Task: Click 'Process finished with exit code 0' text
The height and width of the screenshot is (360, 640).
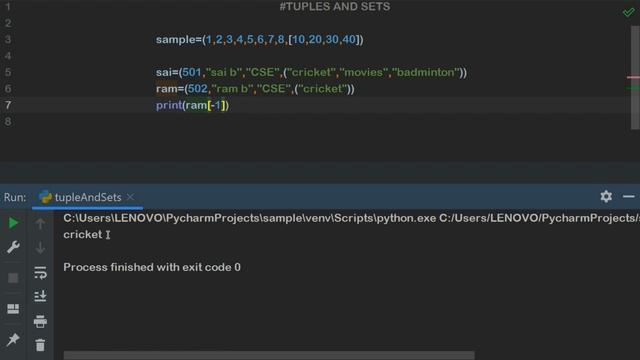Action: click(x=152, y=267)
